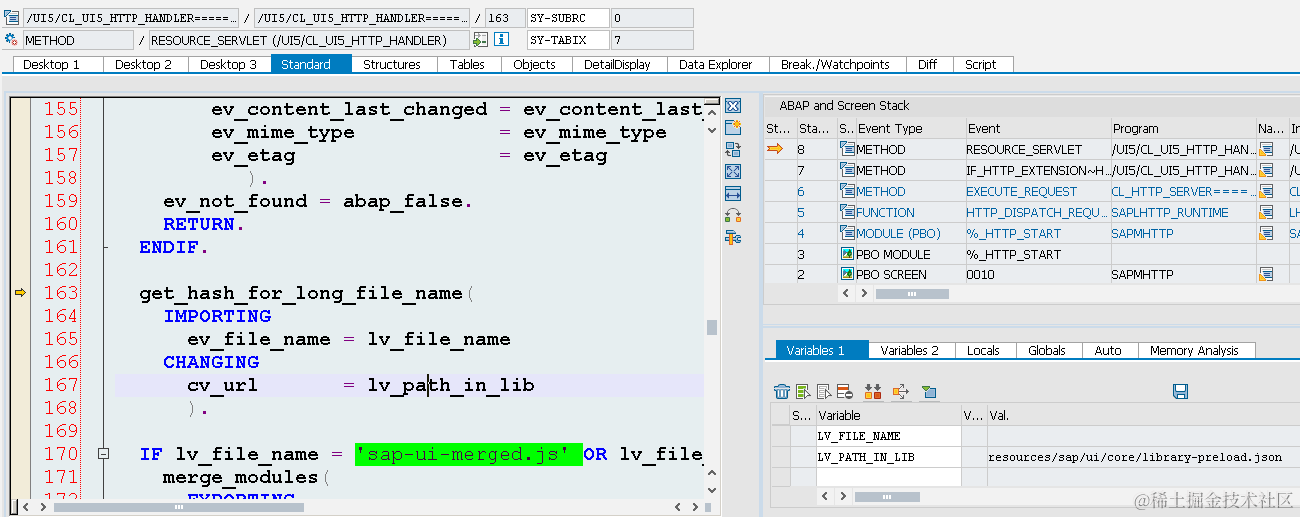This screenshot has width=1300, height=517.
Task: Click the navigation icon in RESOURCE_SERVLET stack row
Action: pos(1266,149)
